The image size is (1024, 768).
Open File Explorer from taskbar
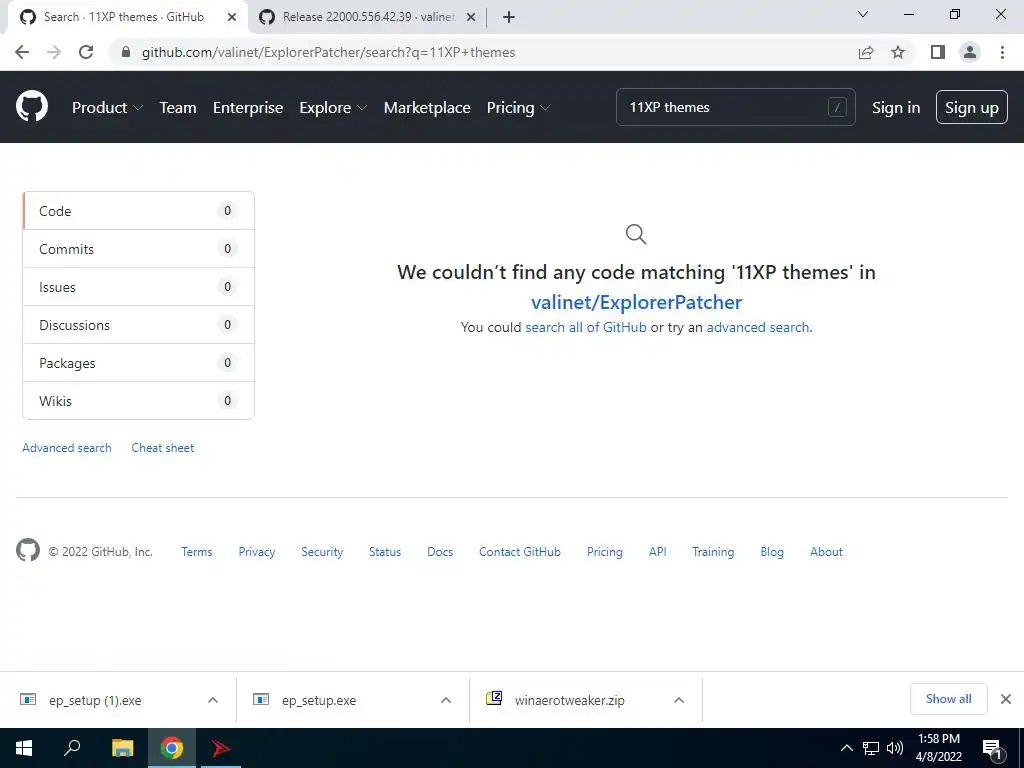click(x=122, y=748)
